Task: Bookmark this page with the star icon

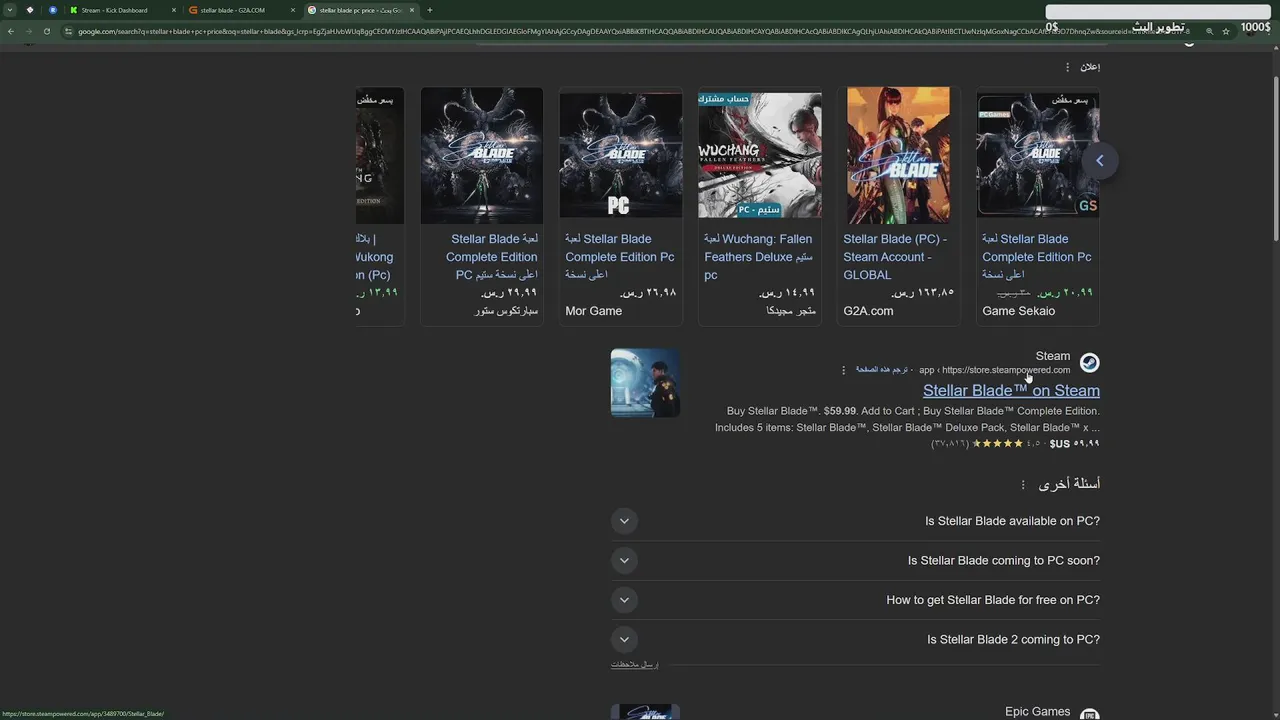Action: click(x=1226, y=31)
